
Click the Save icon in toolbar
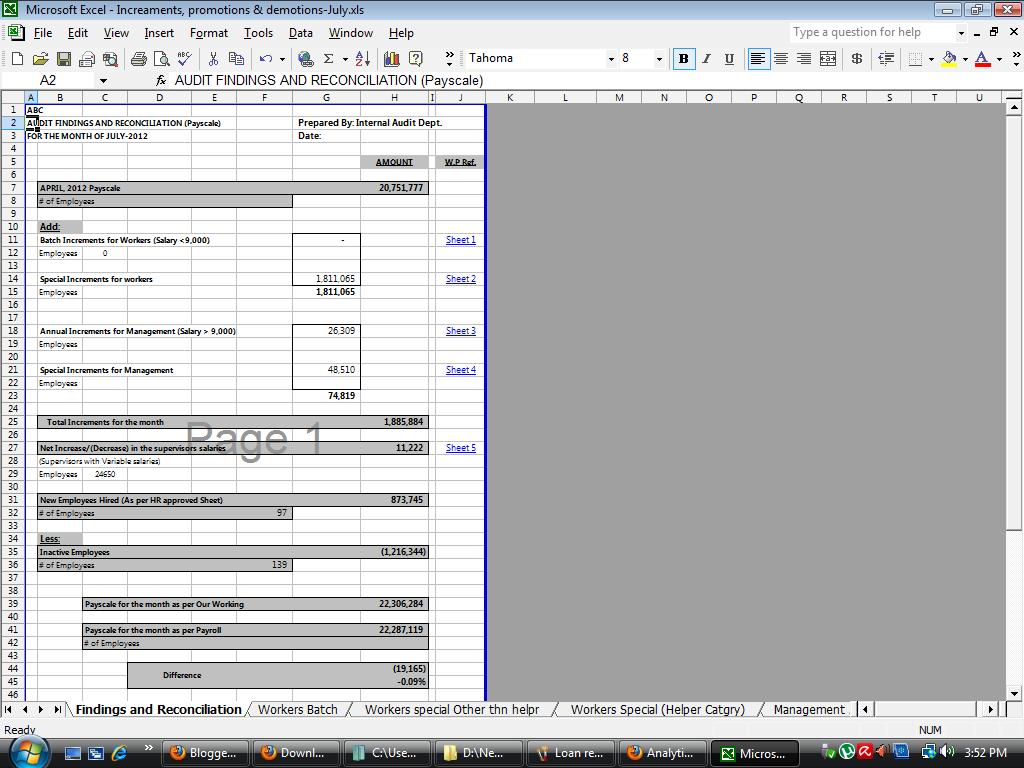click(x=63, y=59)
